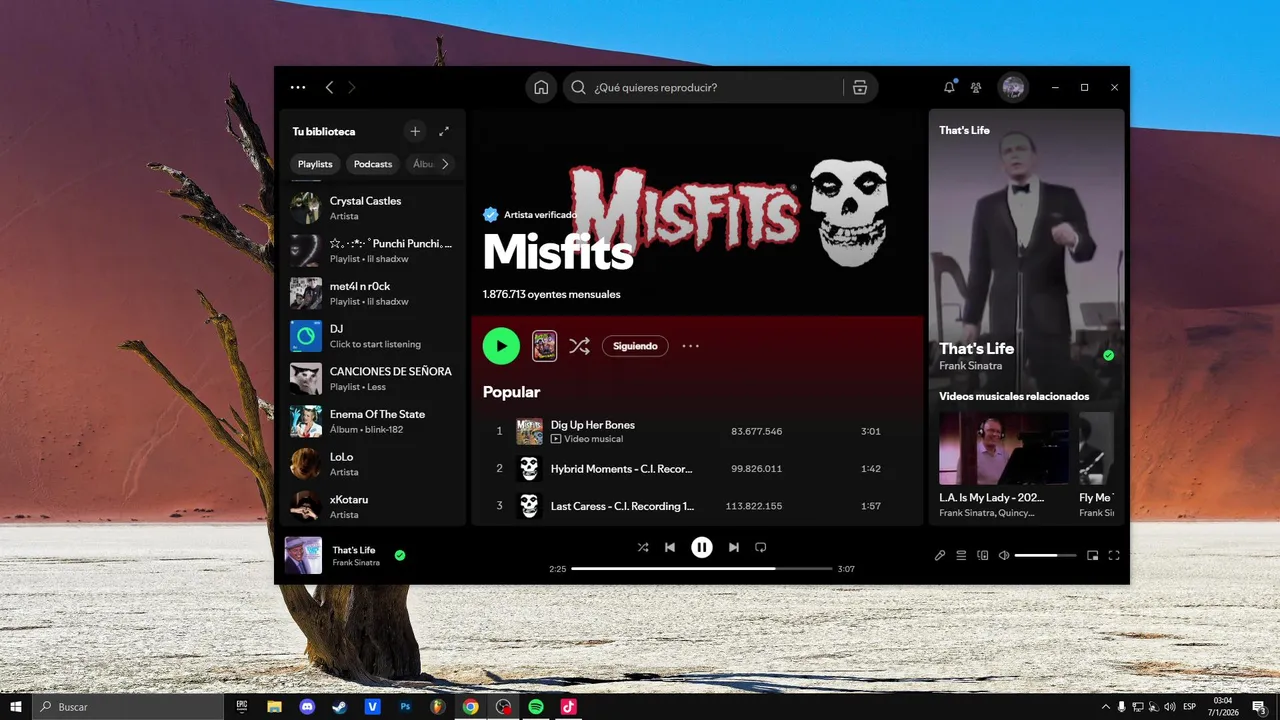Click the search field ¿Qué quieres reproducir?
1280x720 pixels.
click(705, 87)
